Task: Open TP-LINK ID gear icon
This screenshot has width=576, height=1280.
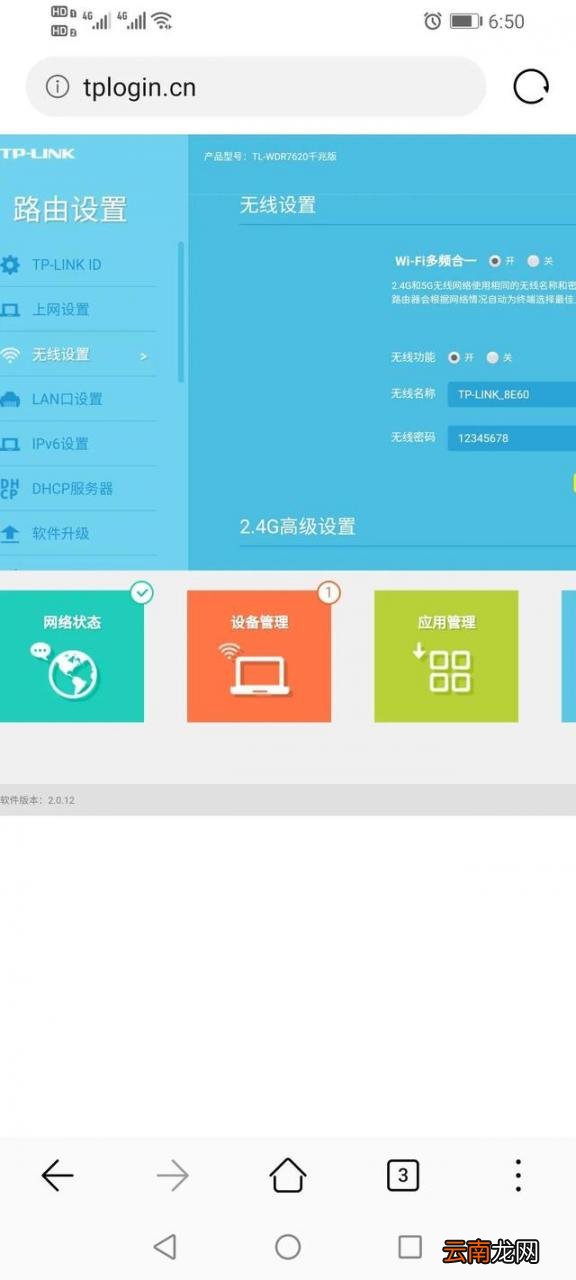Action: click(x=10, y=265)
